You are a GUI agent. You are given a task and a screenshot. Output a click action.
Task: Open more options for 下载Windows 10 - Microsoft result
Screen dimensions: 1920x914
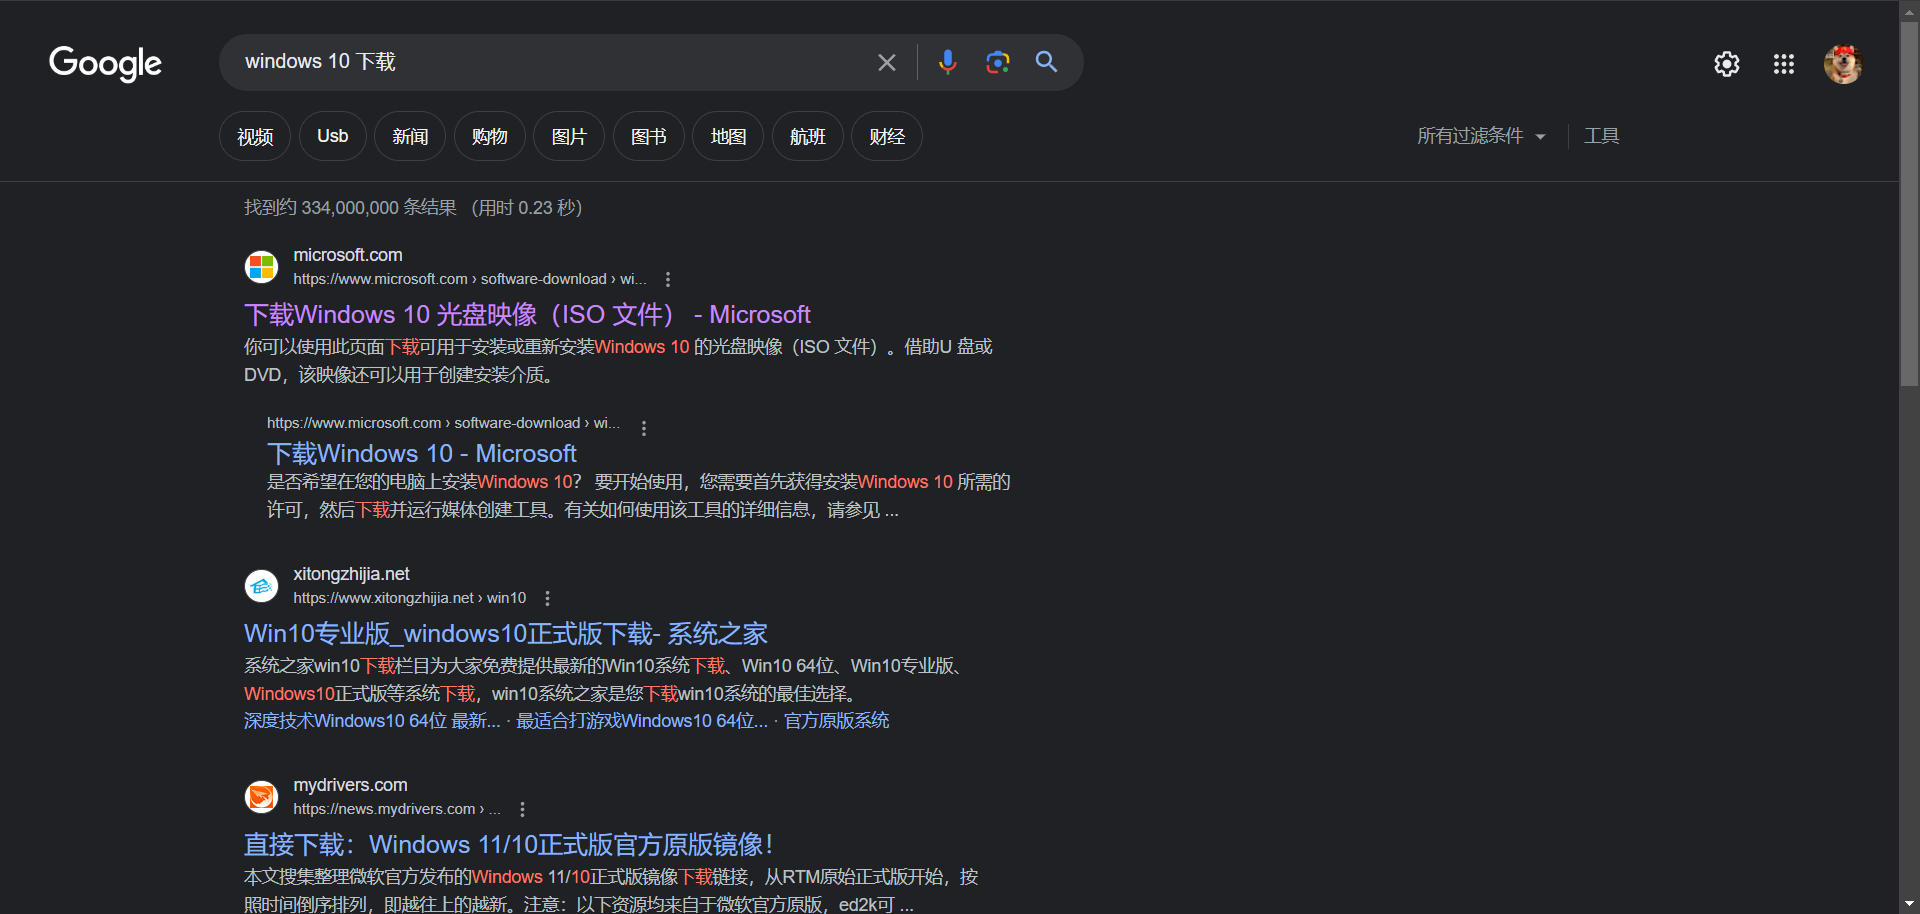pyautogui.click(x=644, y=428)
